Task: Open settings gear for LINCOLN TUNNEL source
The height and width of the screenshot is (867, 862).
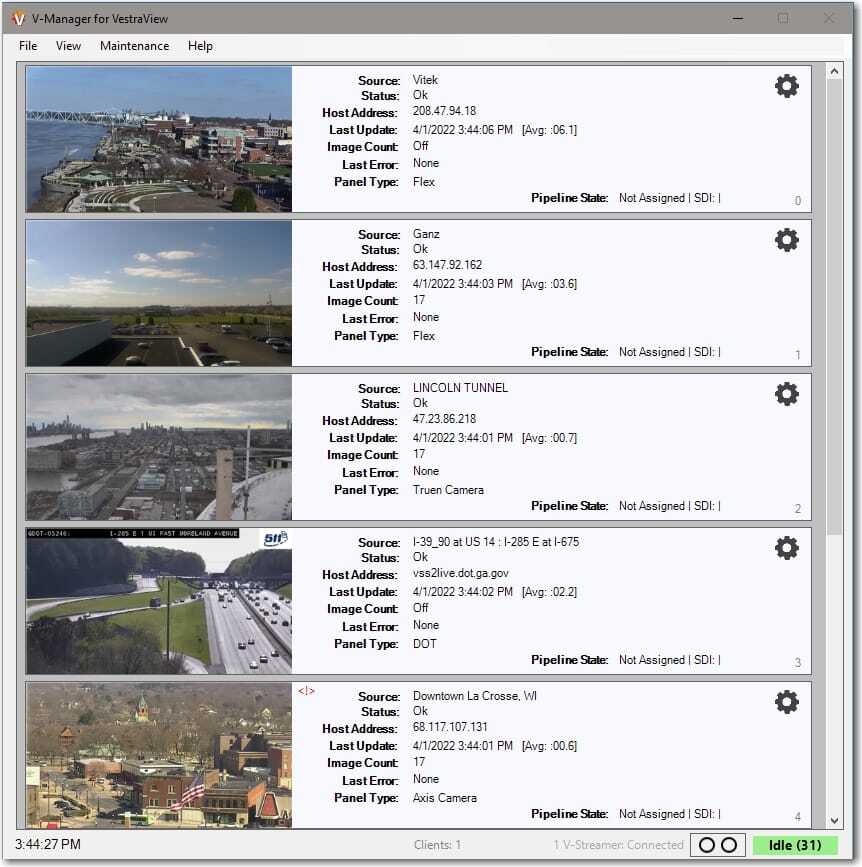Action: tap(786, 394)
